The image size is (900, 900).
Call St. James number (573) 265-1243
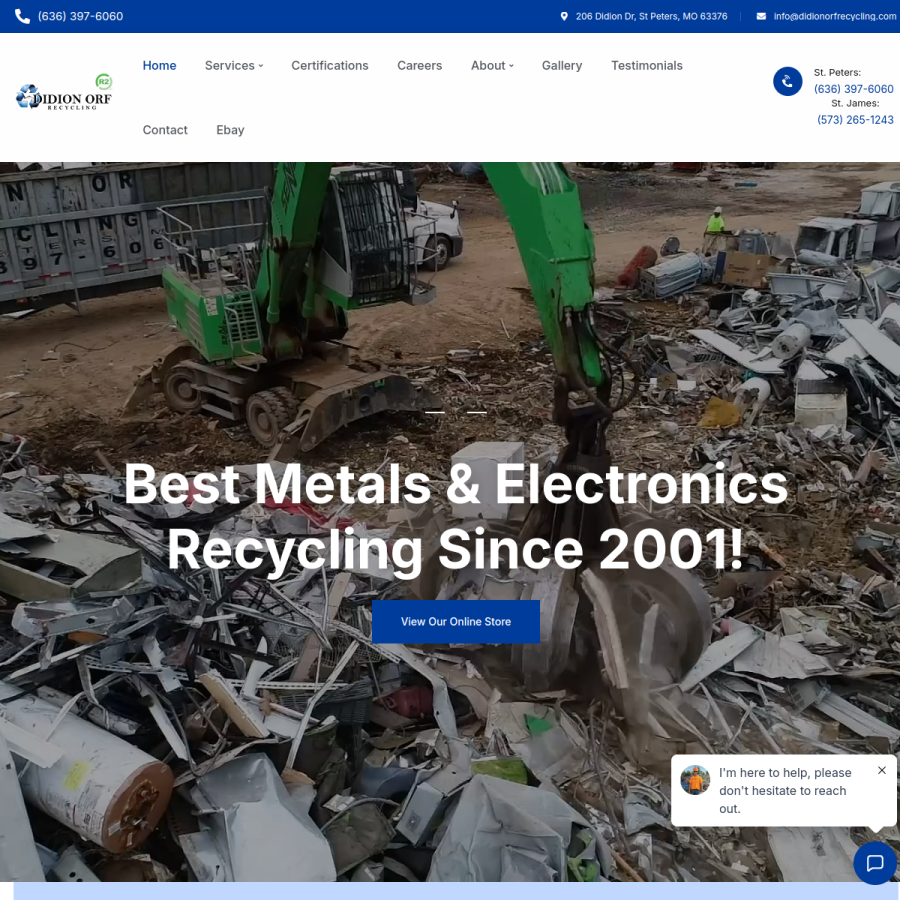(x=855, y=119)
